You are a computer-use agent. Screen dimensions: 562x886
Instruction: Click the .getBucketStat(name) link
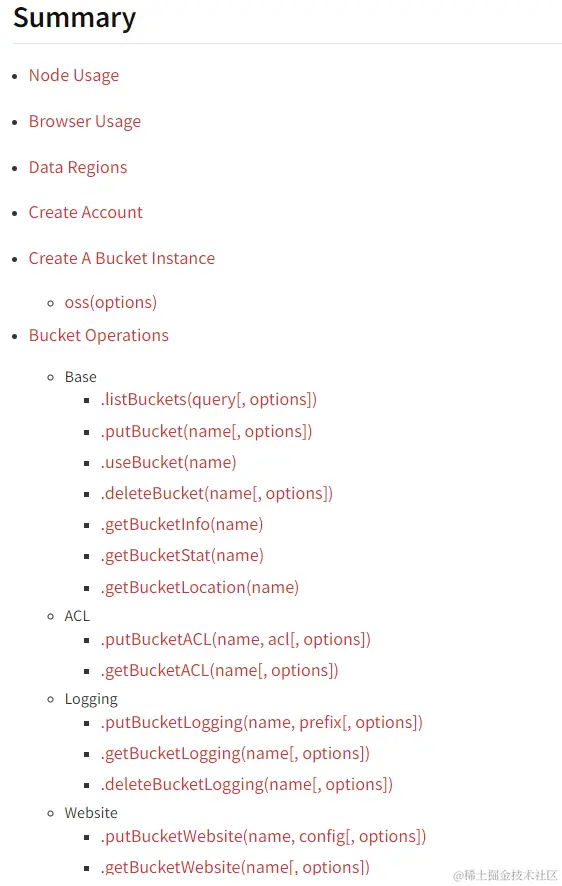(182, 556)
